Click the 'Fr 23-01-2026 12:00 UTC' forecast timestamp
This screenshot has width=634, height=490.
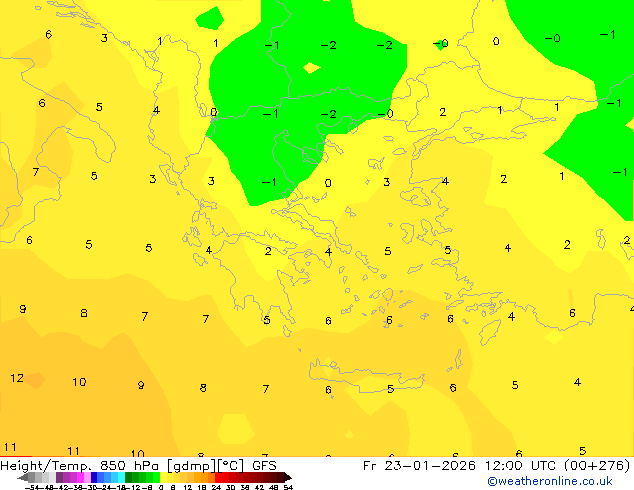point(461,465)
